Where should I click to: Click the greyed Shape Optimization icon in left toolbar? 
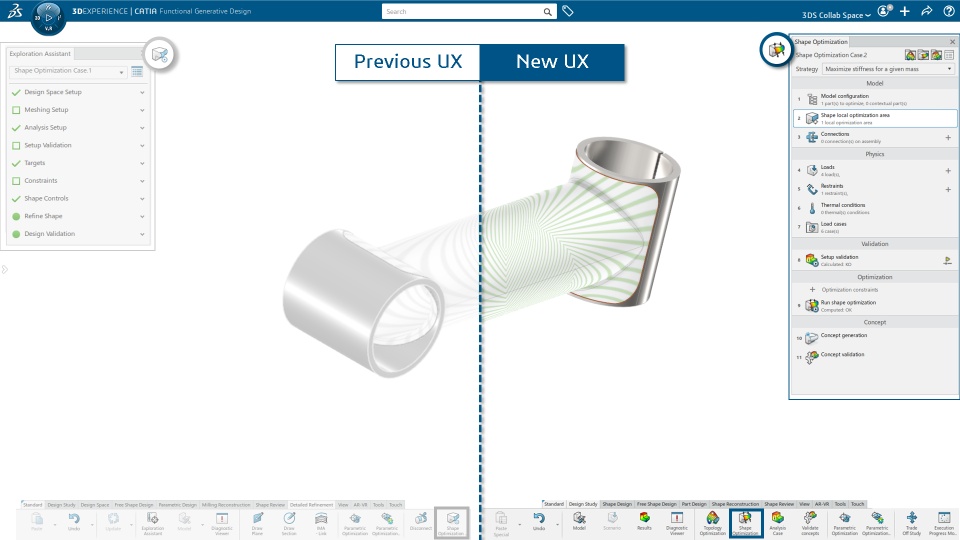tap(452, 523)
